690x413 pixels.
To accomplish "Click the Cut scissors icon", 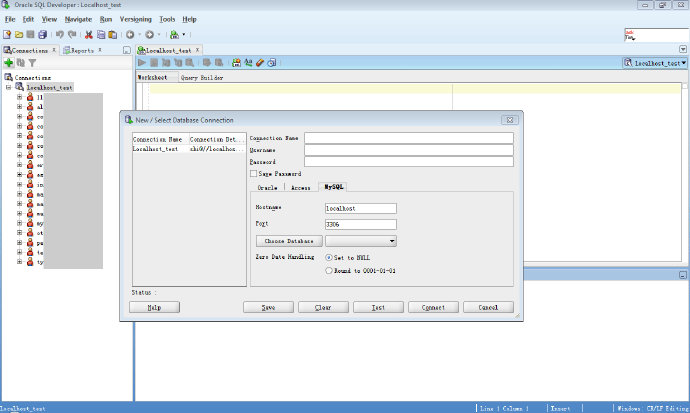I will pyautogui.click(x=89, y=34).
